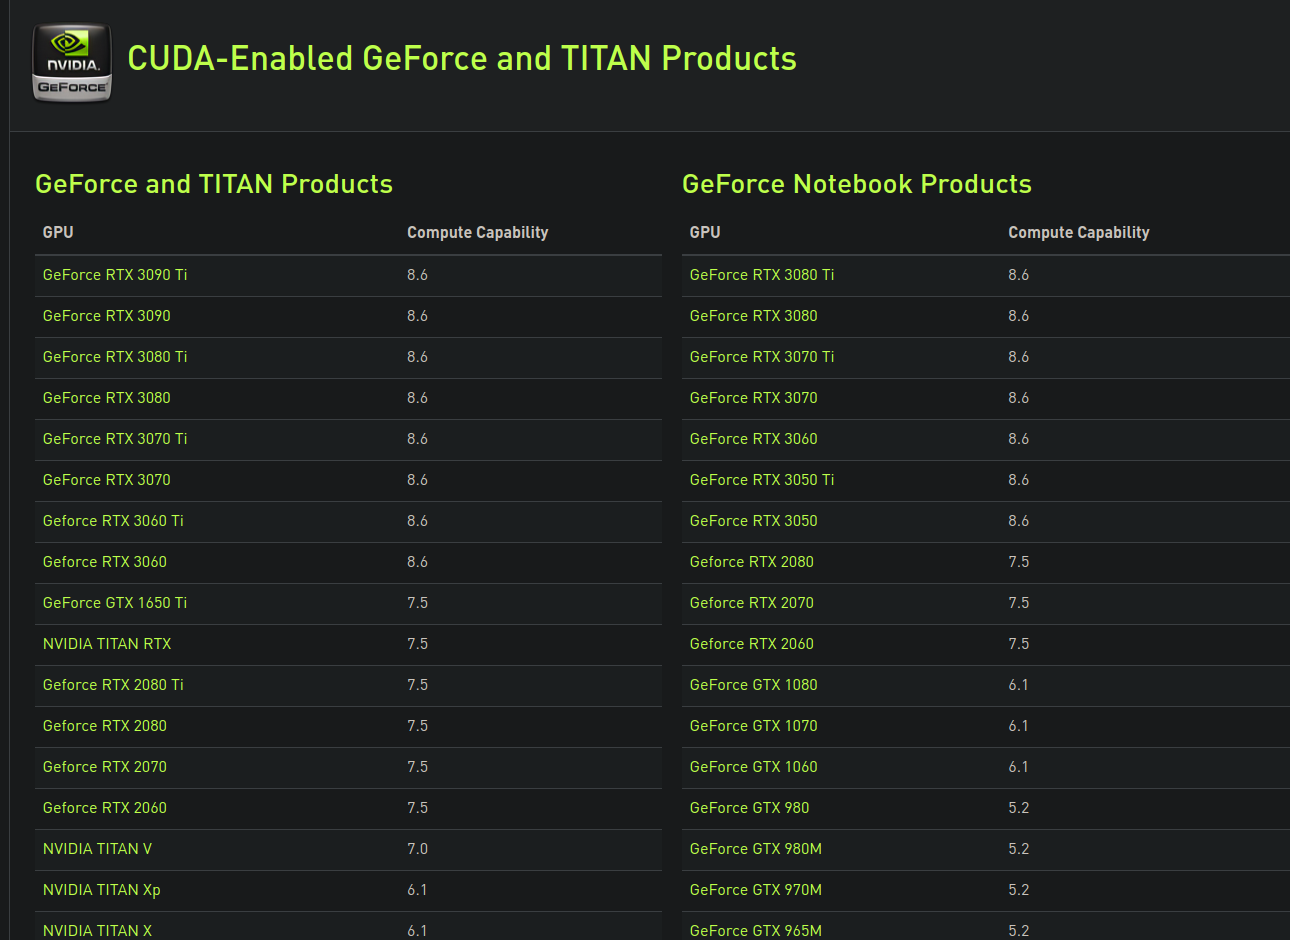Open the GeForce GTX 965M link
The image size is (1290, 940).
756,930
